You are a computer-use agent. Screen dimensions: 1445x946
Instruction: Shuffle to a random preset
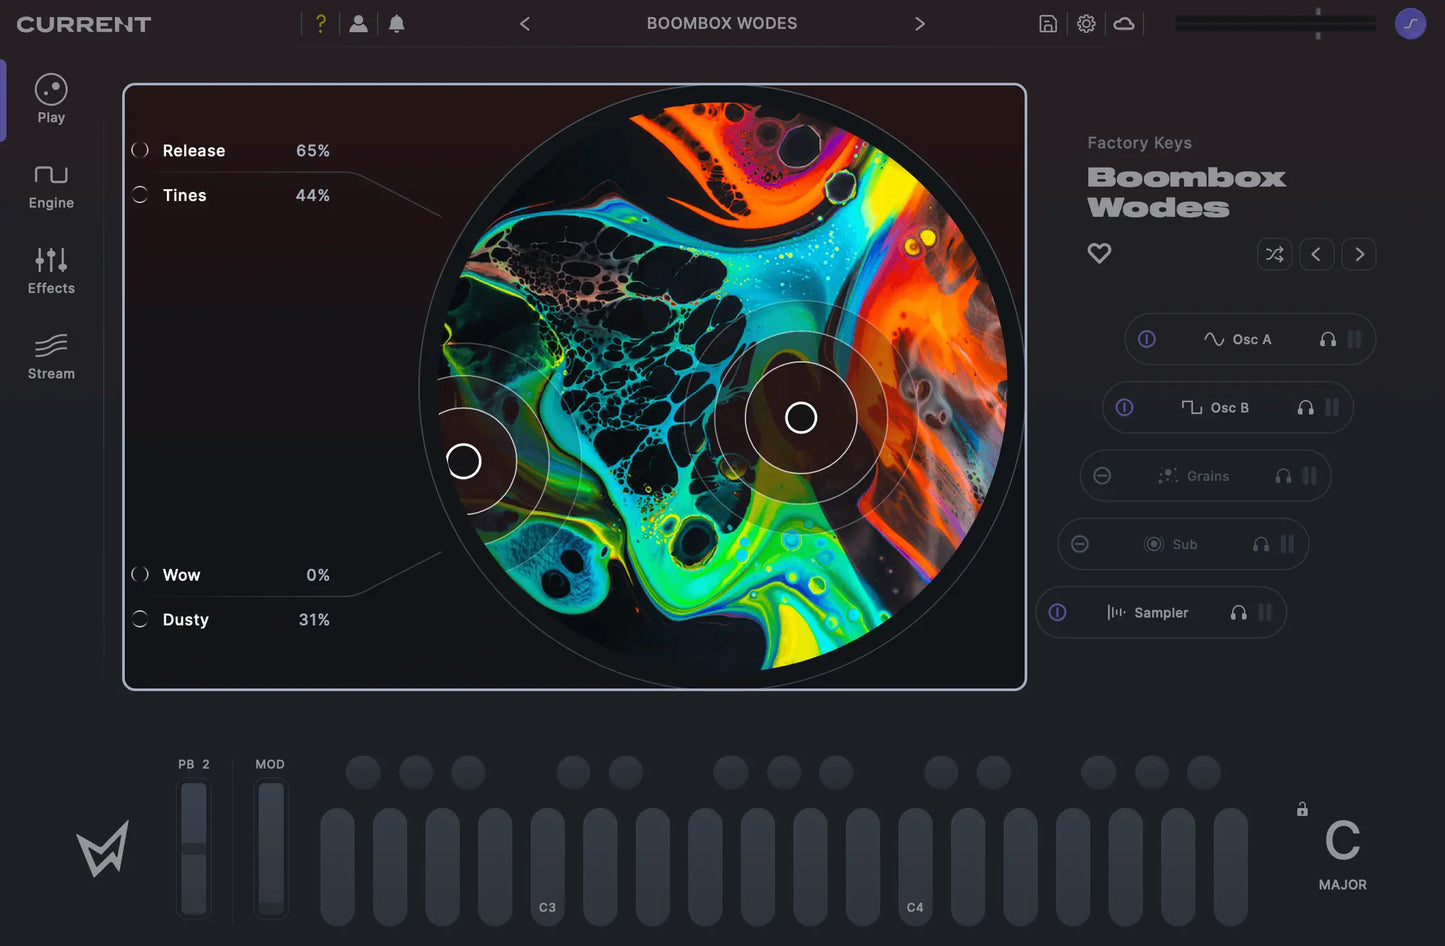(1274, 254)
